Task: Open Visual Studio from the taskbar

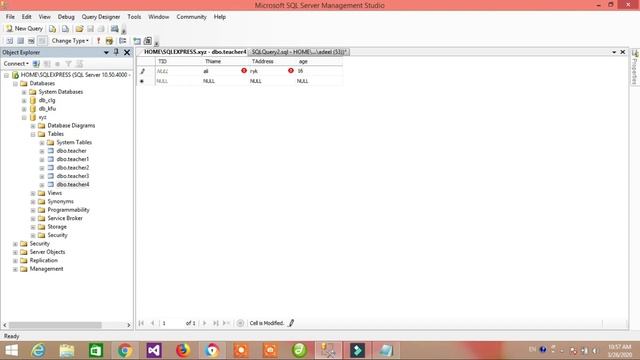Action: pos(154,351)
